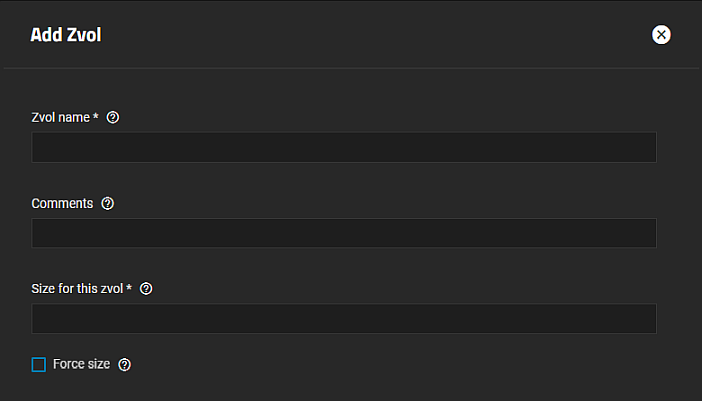Image resolution: width=702 pixels, height=401 pixels.
Task: Click the question mark after Zvol name
Action: tap(113, 118)
